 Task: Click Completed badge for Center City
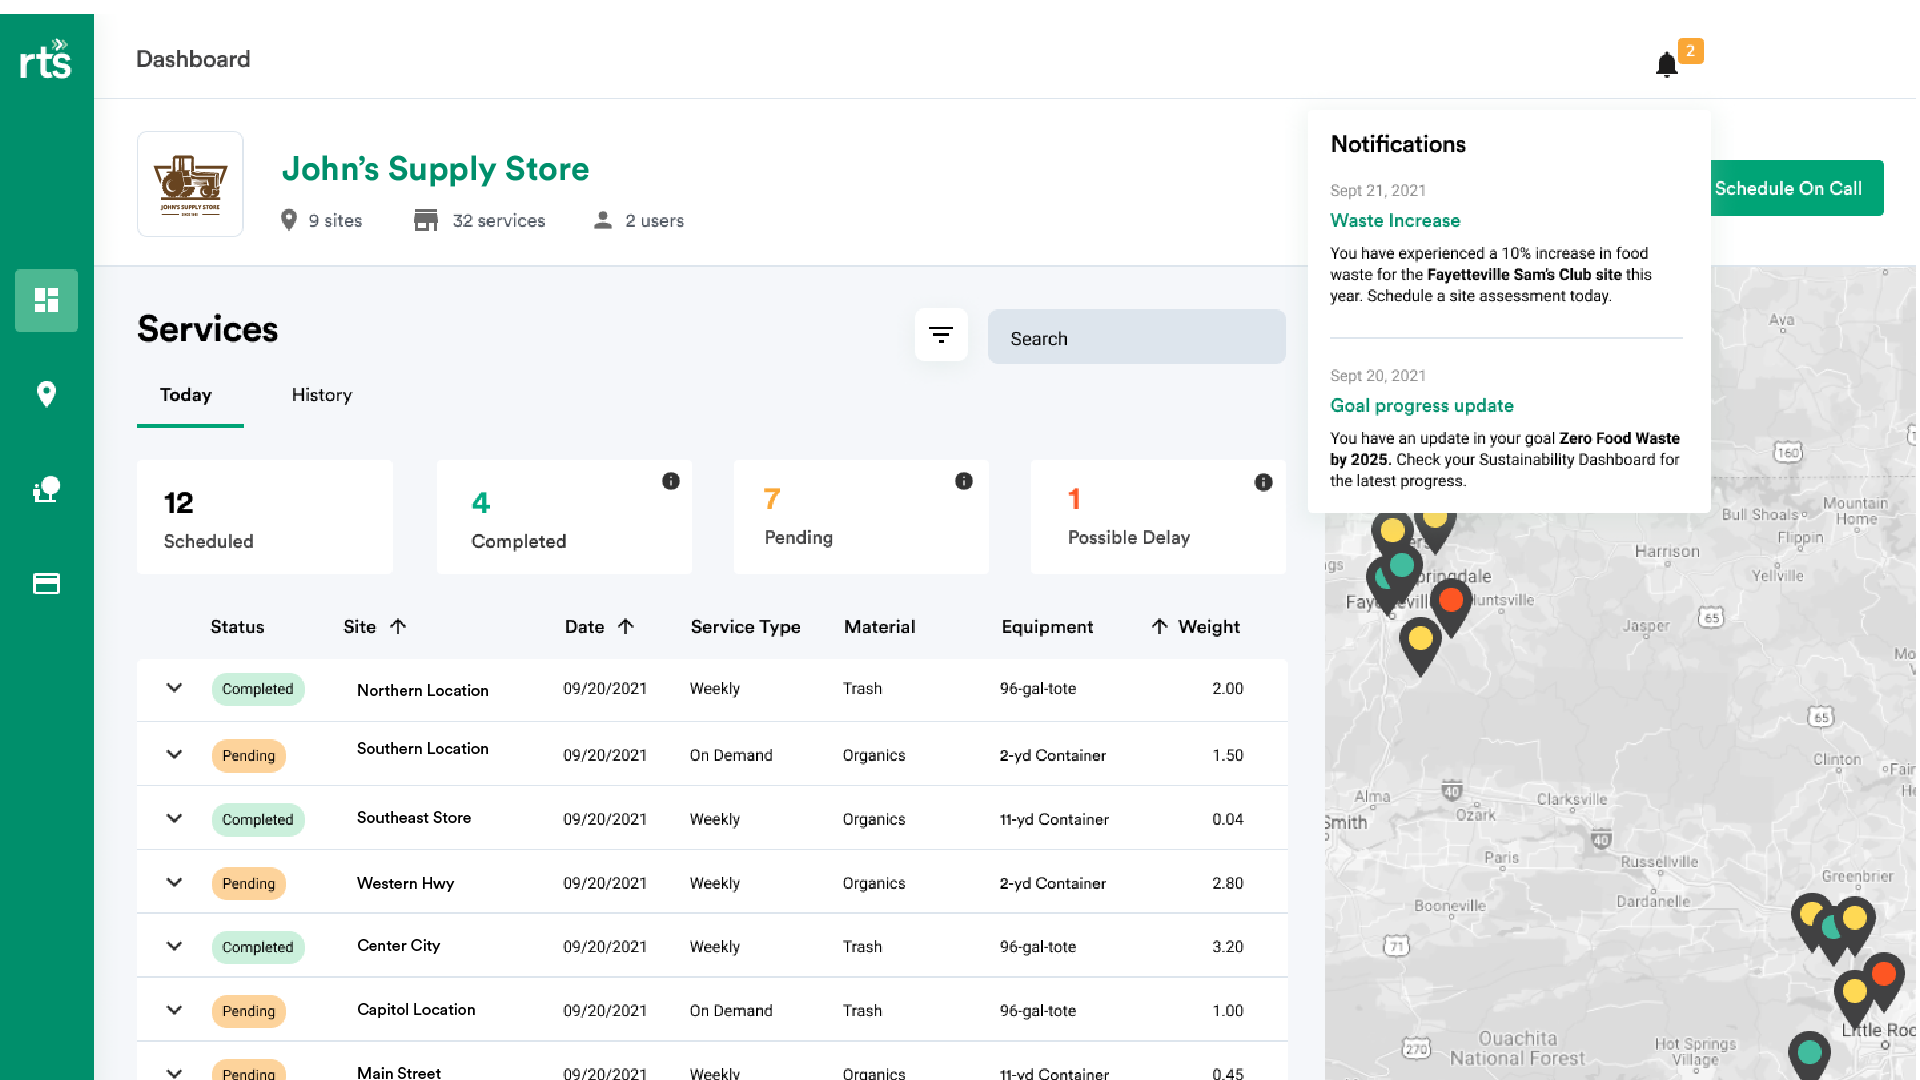[258, 947]
